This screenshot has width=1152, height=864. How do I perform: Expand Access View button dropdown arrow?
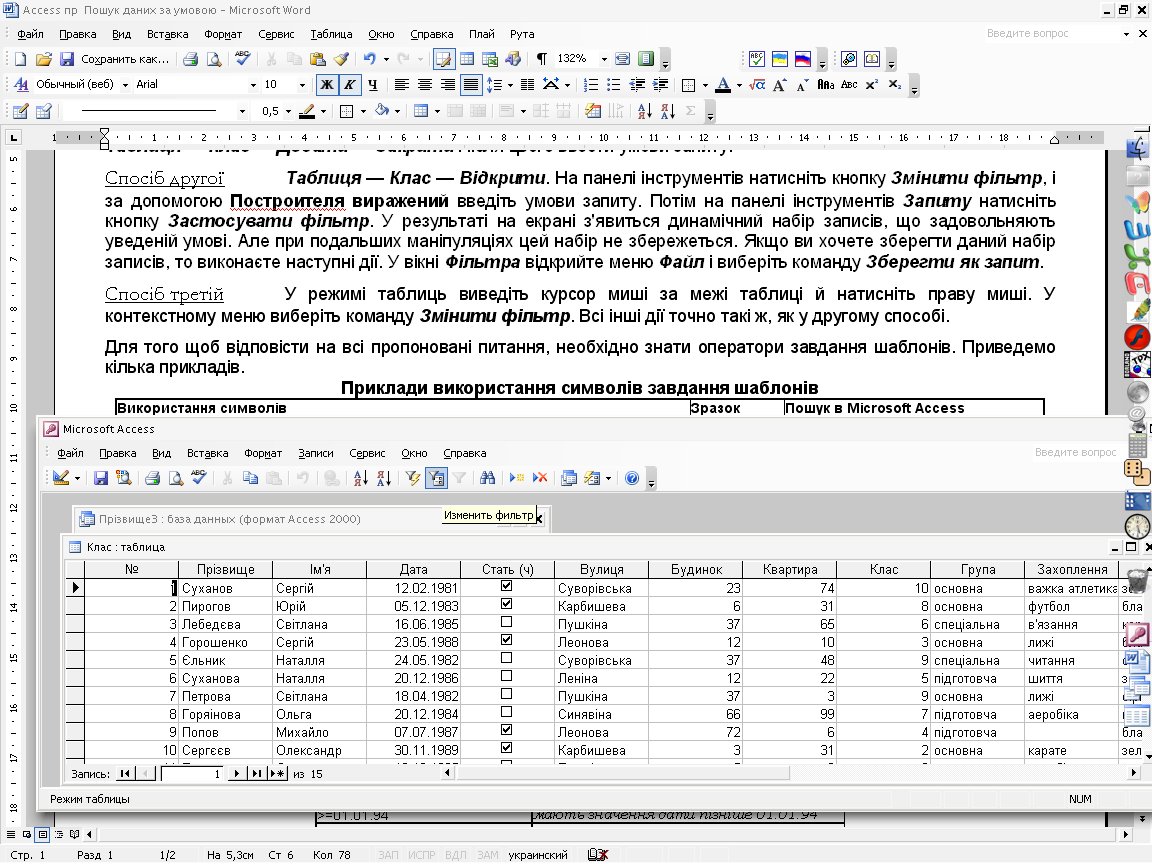tap(77, 478)
